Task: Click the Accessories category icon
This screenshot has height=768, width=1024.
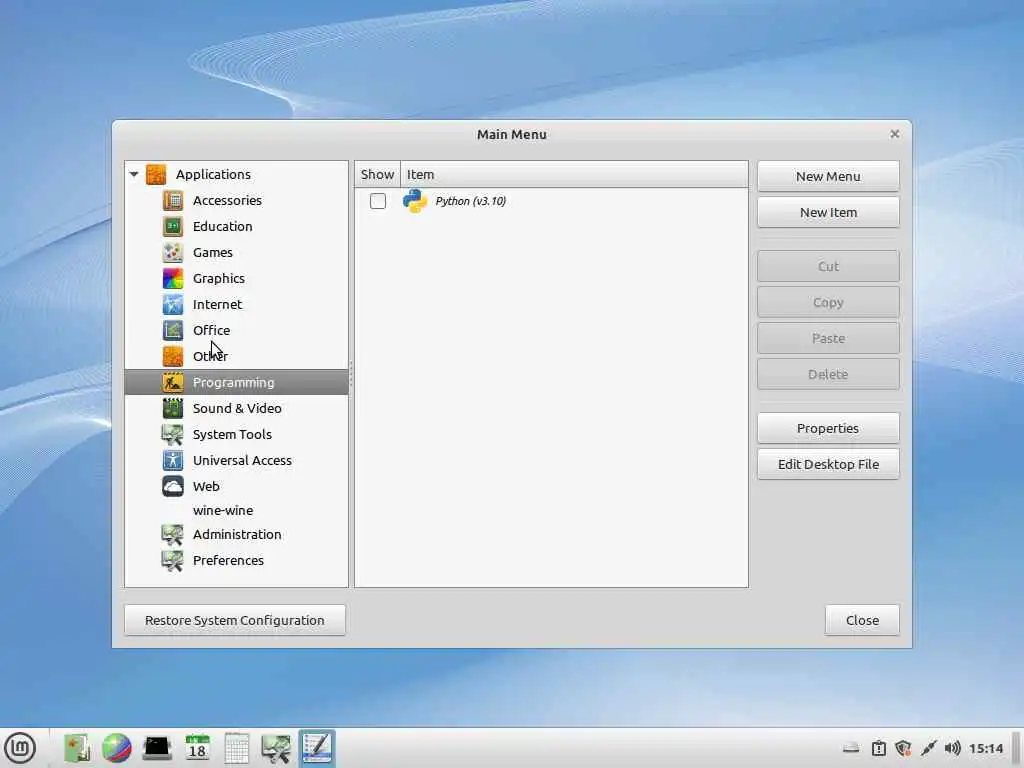Action: 172,200
